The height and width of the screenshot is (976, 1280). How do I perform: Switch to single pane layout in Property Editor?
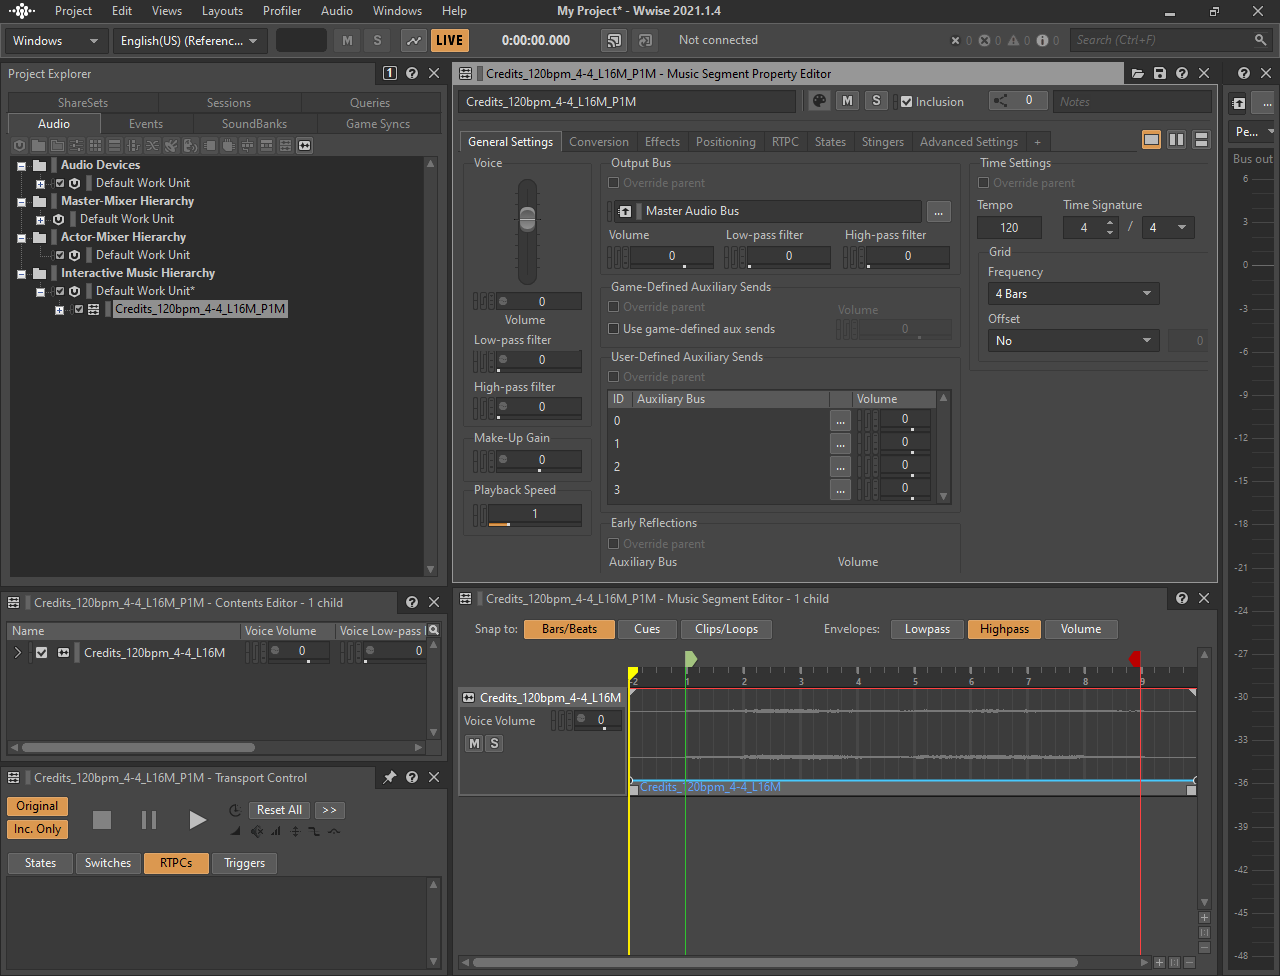1152,140
